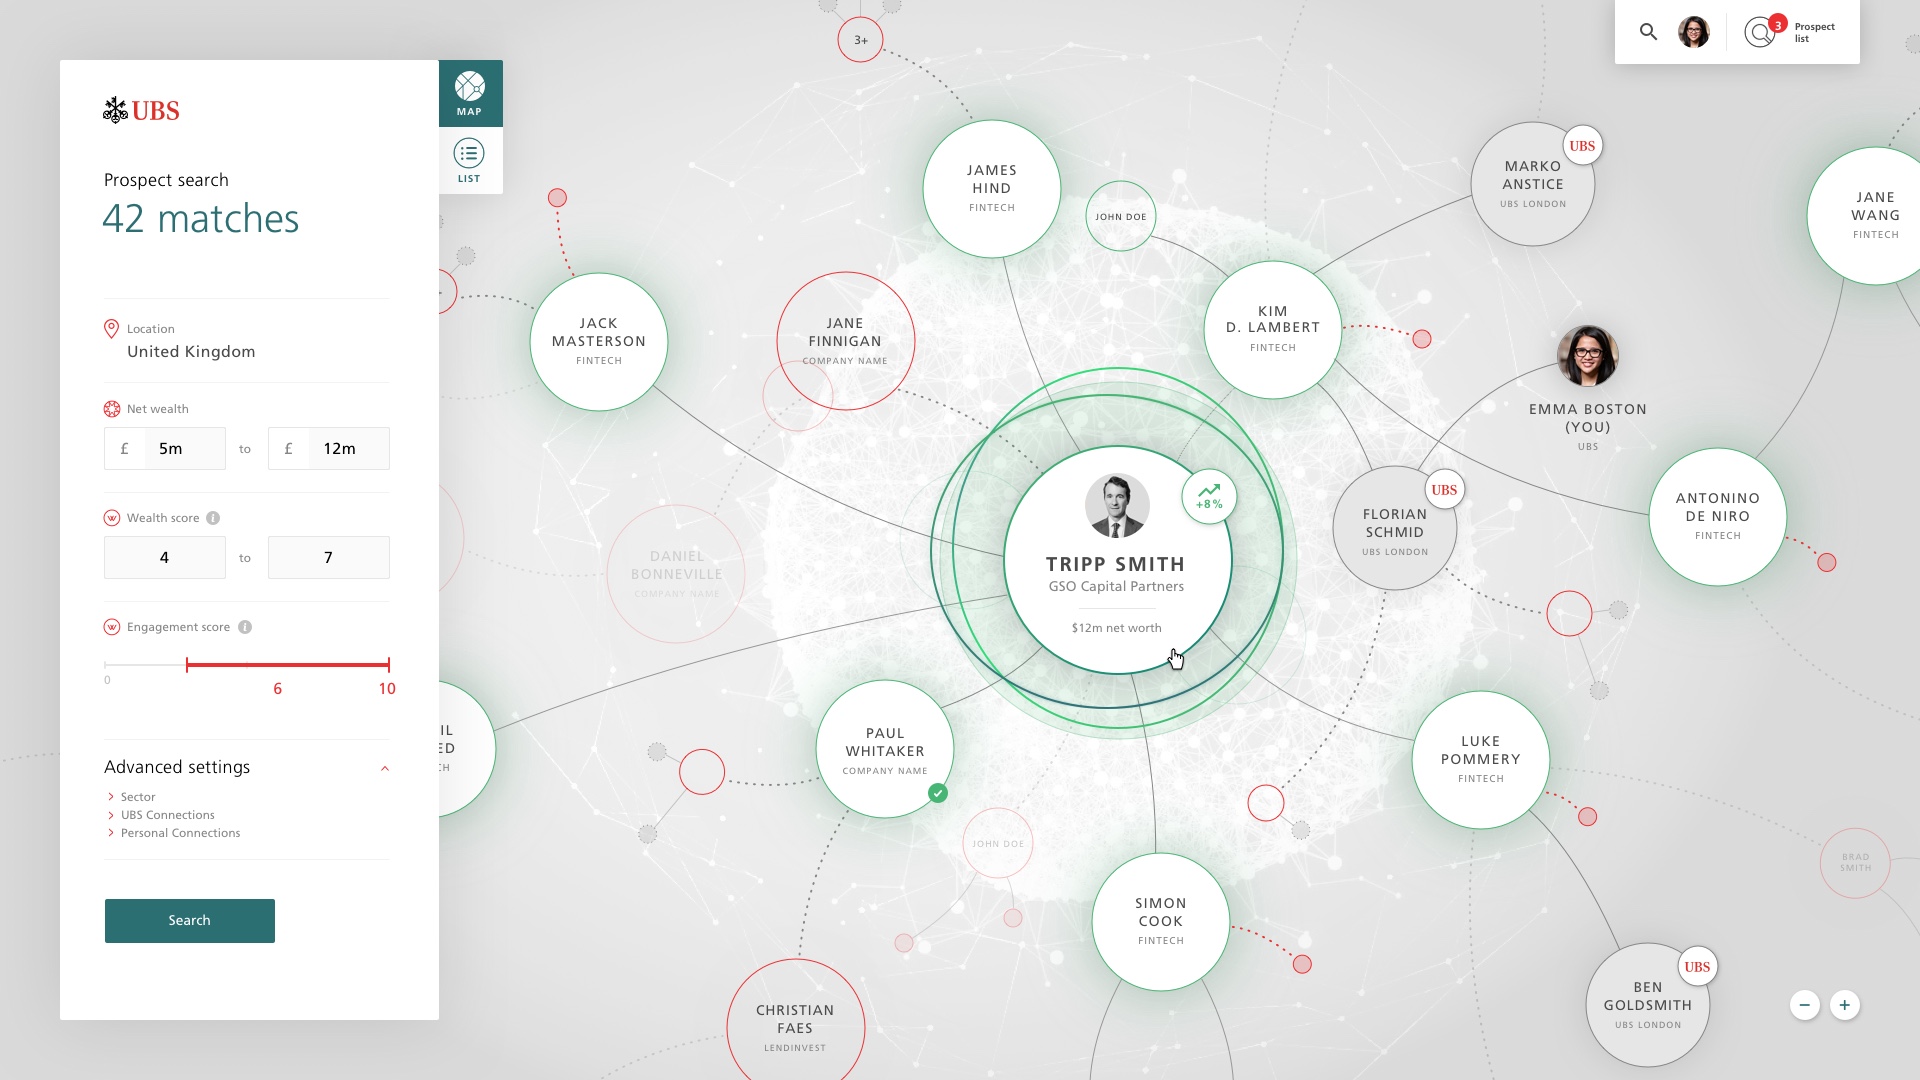Open the Prospect list icon with badge

tap(1761, 32)
